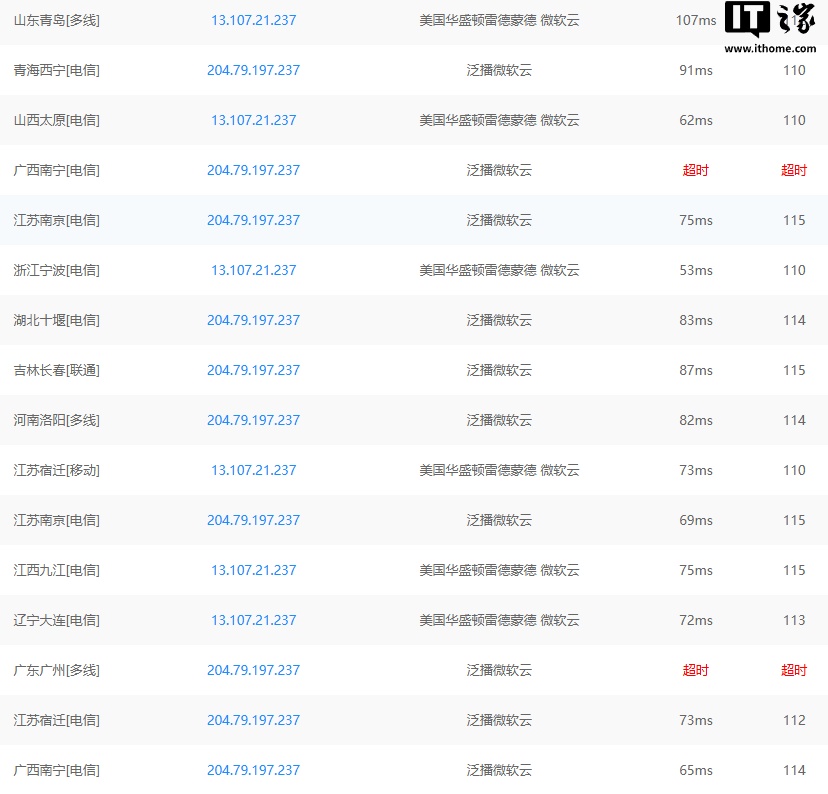Click the 87ms latency value
This screenshot has width=828, height=794.
[696, 370]
